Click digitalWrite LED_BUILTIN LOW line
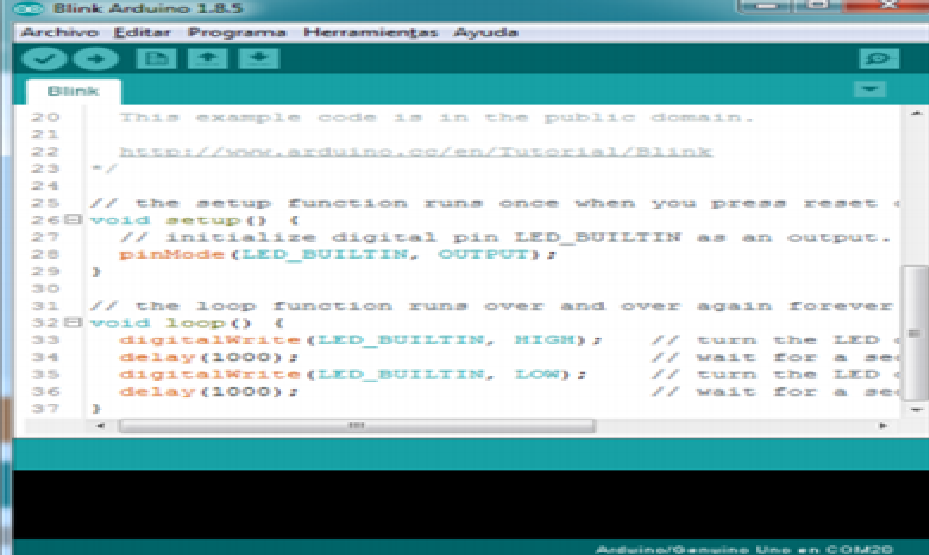The height and width of the screenshot is (555, 929). pyautogui.click(x=353, y=374)
